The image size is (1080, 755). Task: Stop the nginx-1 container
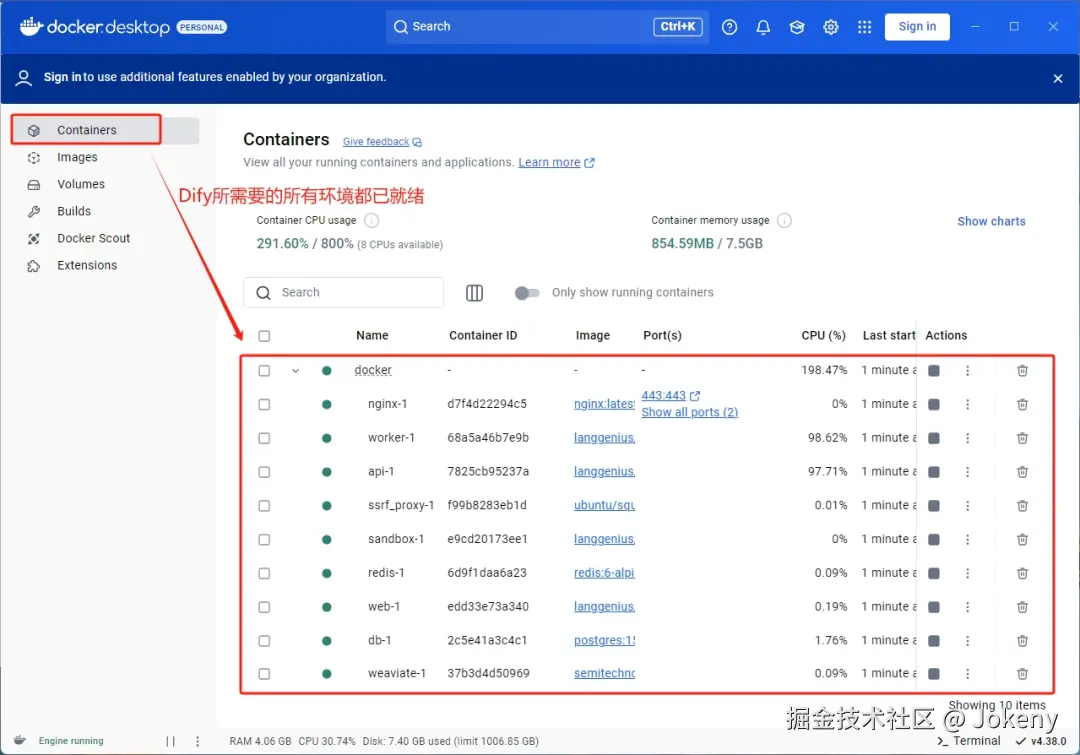pyautogui.click(x=934, y=404)
